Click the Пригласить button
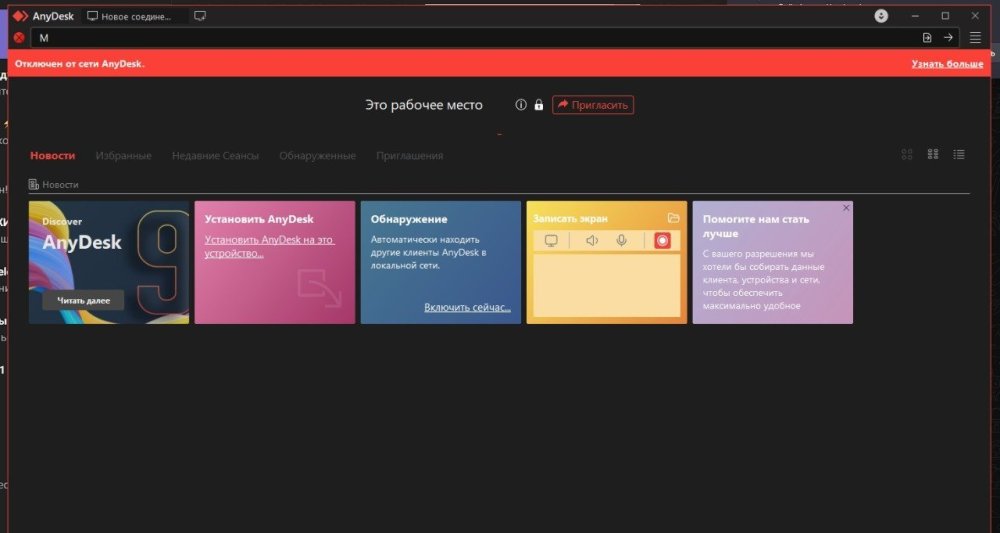The image size is (1000, 533). point(593,105)
